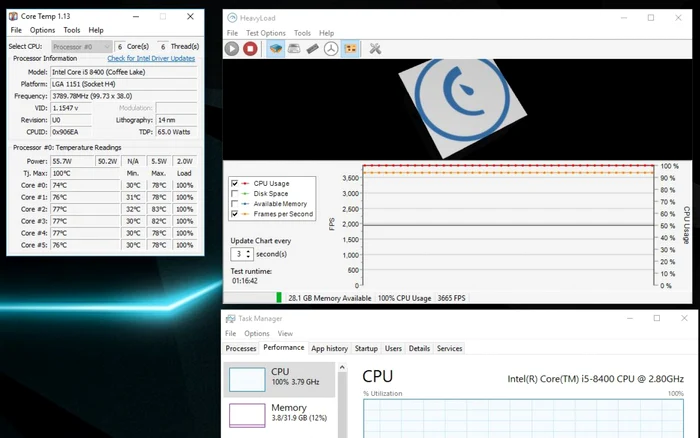Uncheck the CPU Usage chart checkbox
This screenshot has height=438, width=700.
pyautogui.click(x=234, y=184)
